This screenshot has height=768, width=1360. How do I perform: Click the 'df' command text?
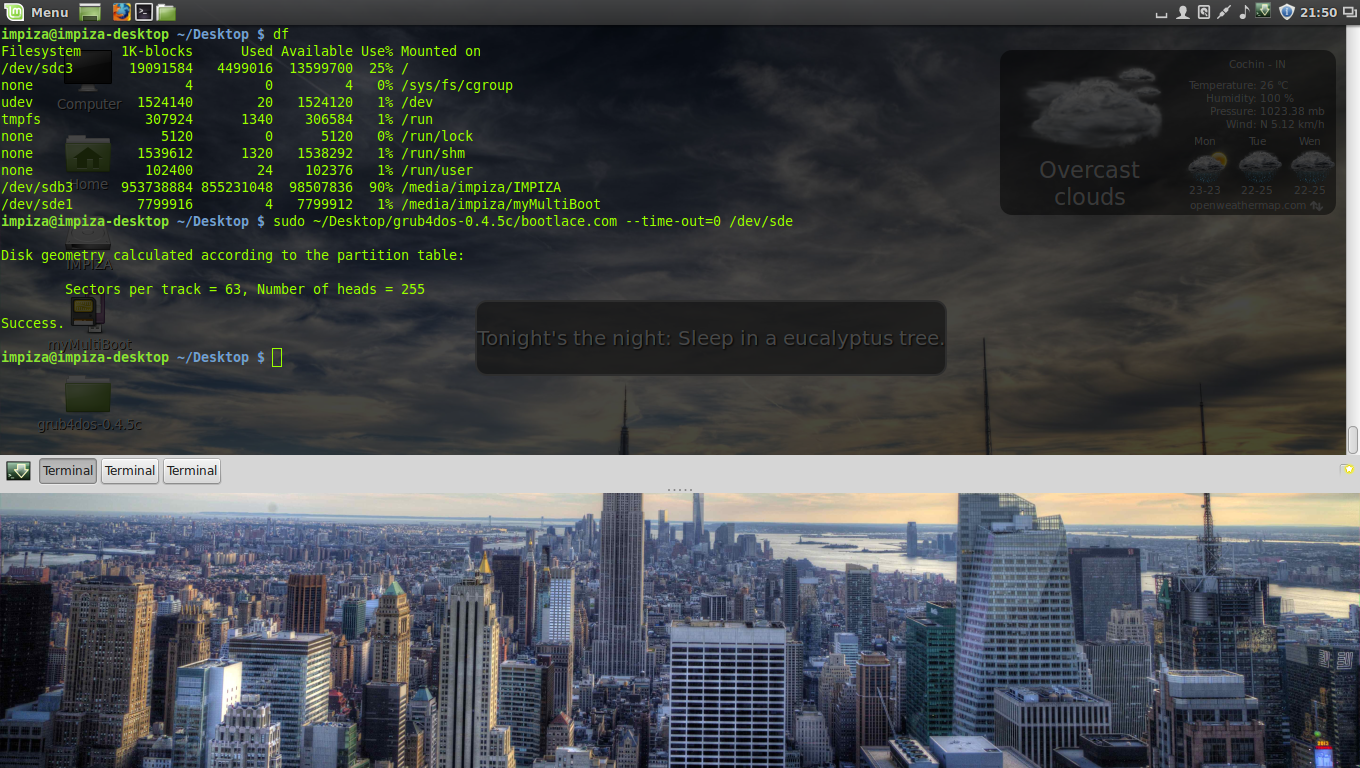pyautogui.click(x=281, y=34)
